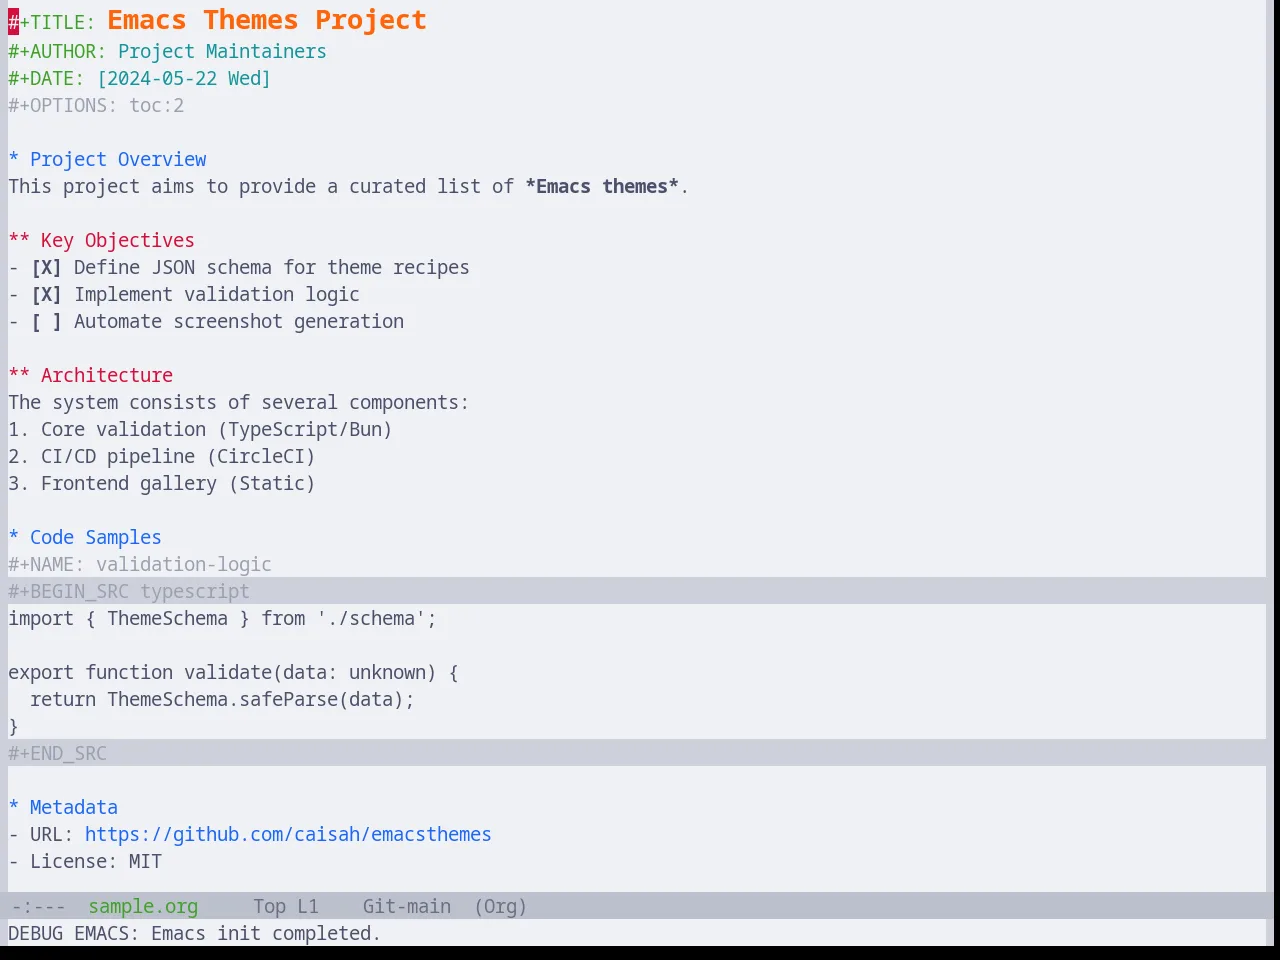Place cursor on Emacs Themes Project title
This screenshot has height=960, width=1280.
pyautogui.click(x=267, y=21)
